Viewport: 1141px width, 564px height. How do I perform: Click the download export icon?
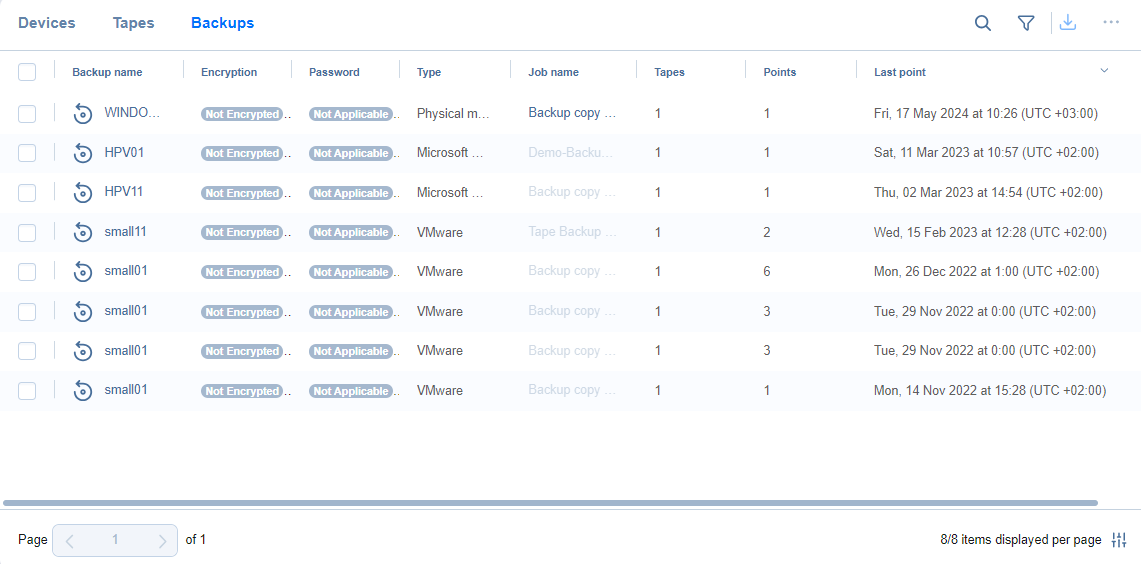point(1068,22)
